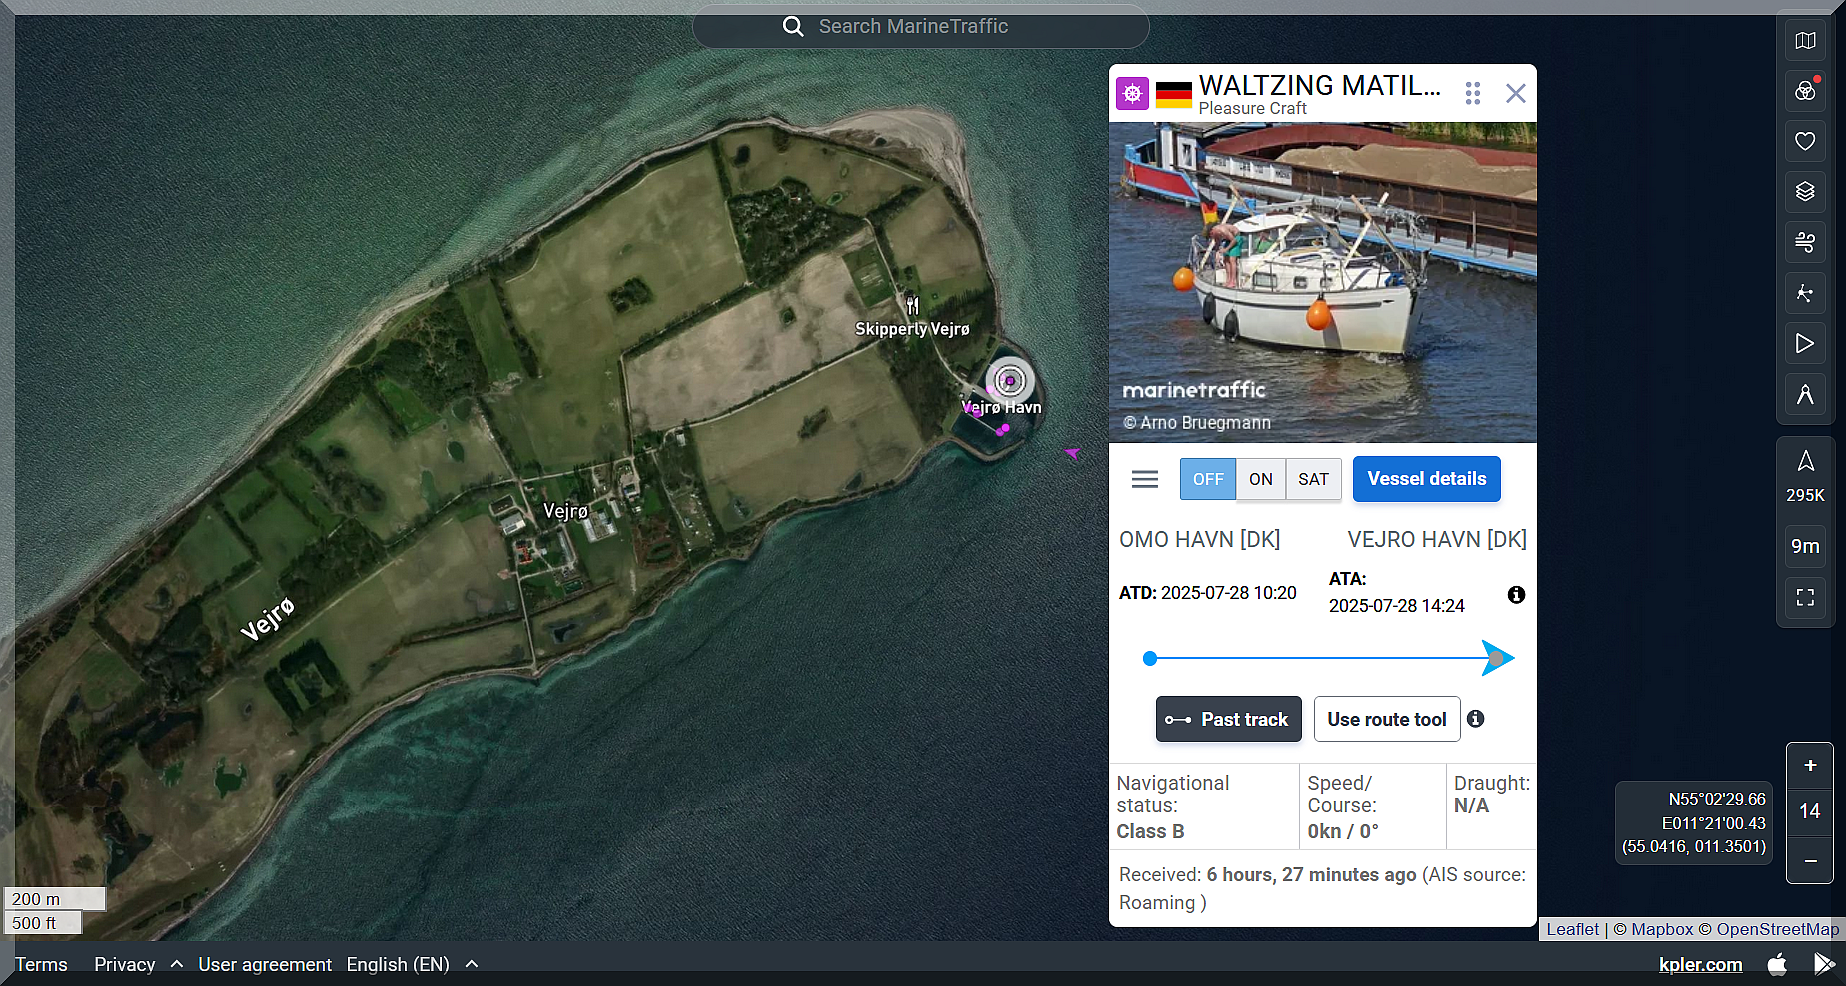Image resolution: width=1846 pixels, height=986 pixels.
Task: Switch vessel track toggle to ON
Action: pyautogui.click(x=1260, y=479)
